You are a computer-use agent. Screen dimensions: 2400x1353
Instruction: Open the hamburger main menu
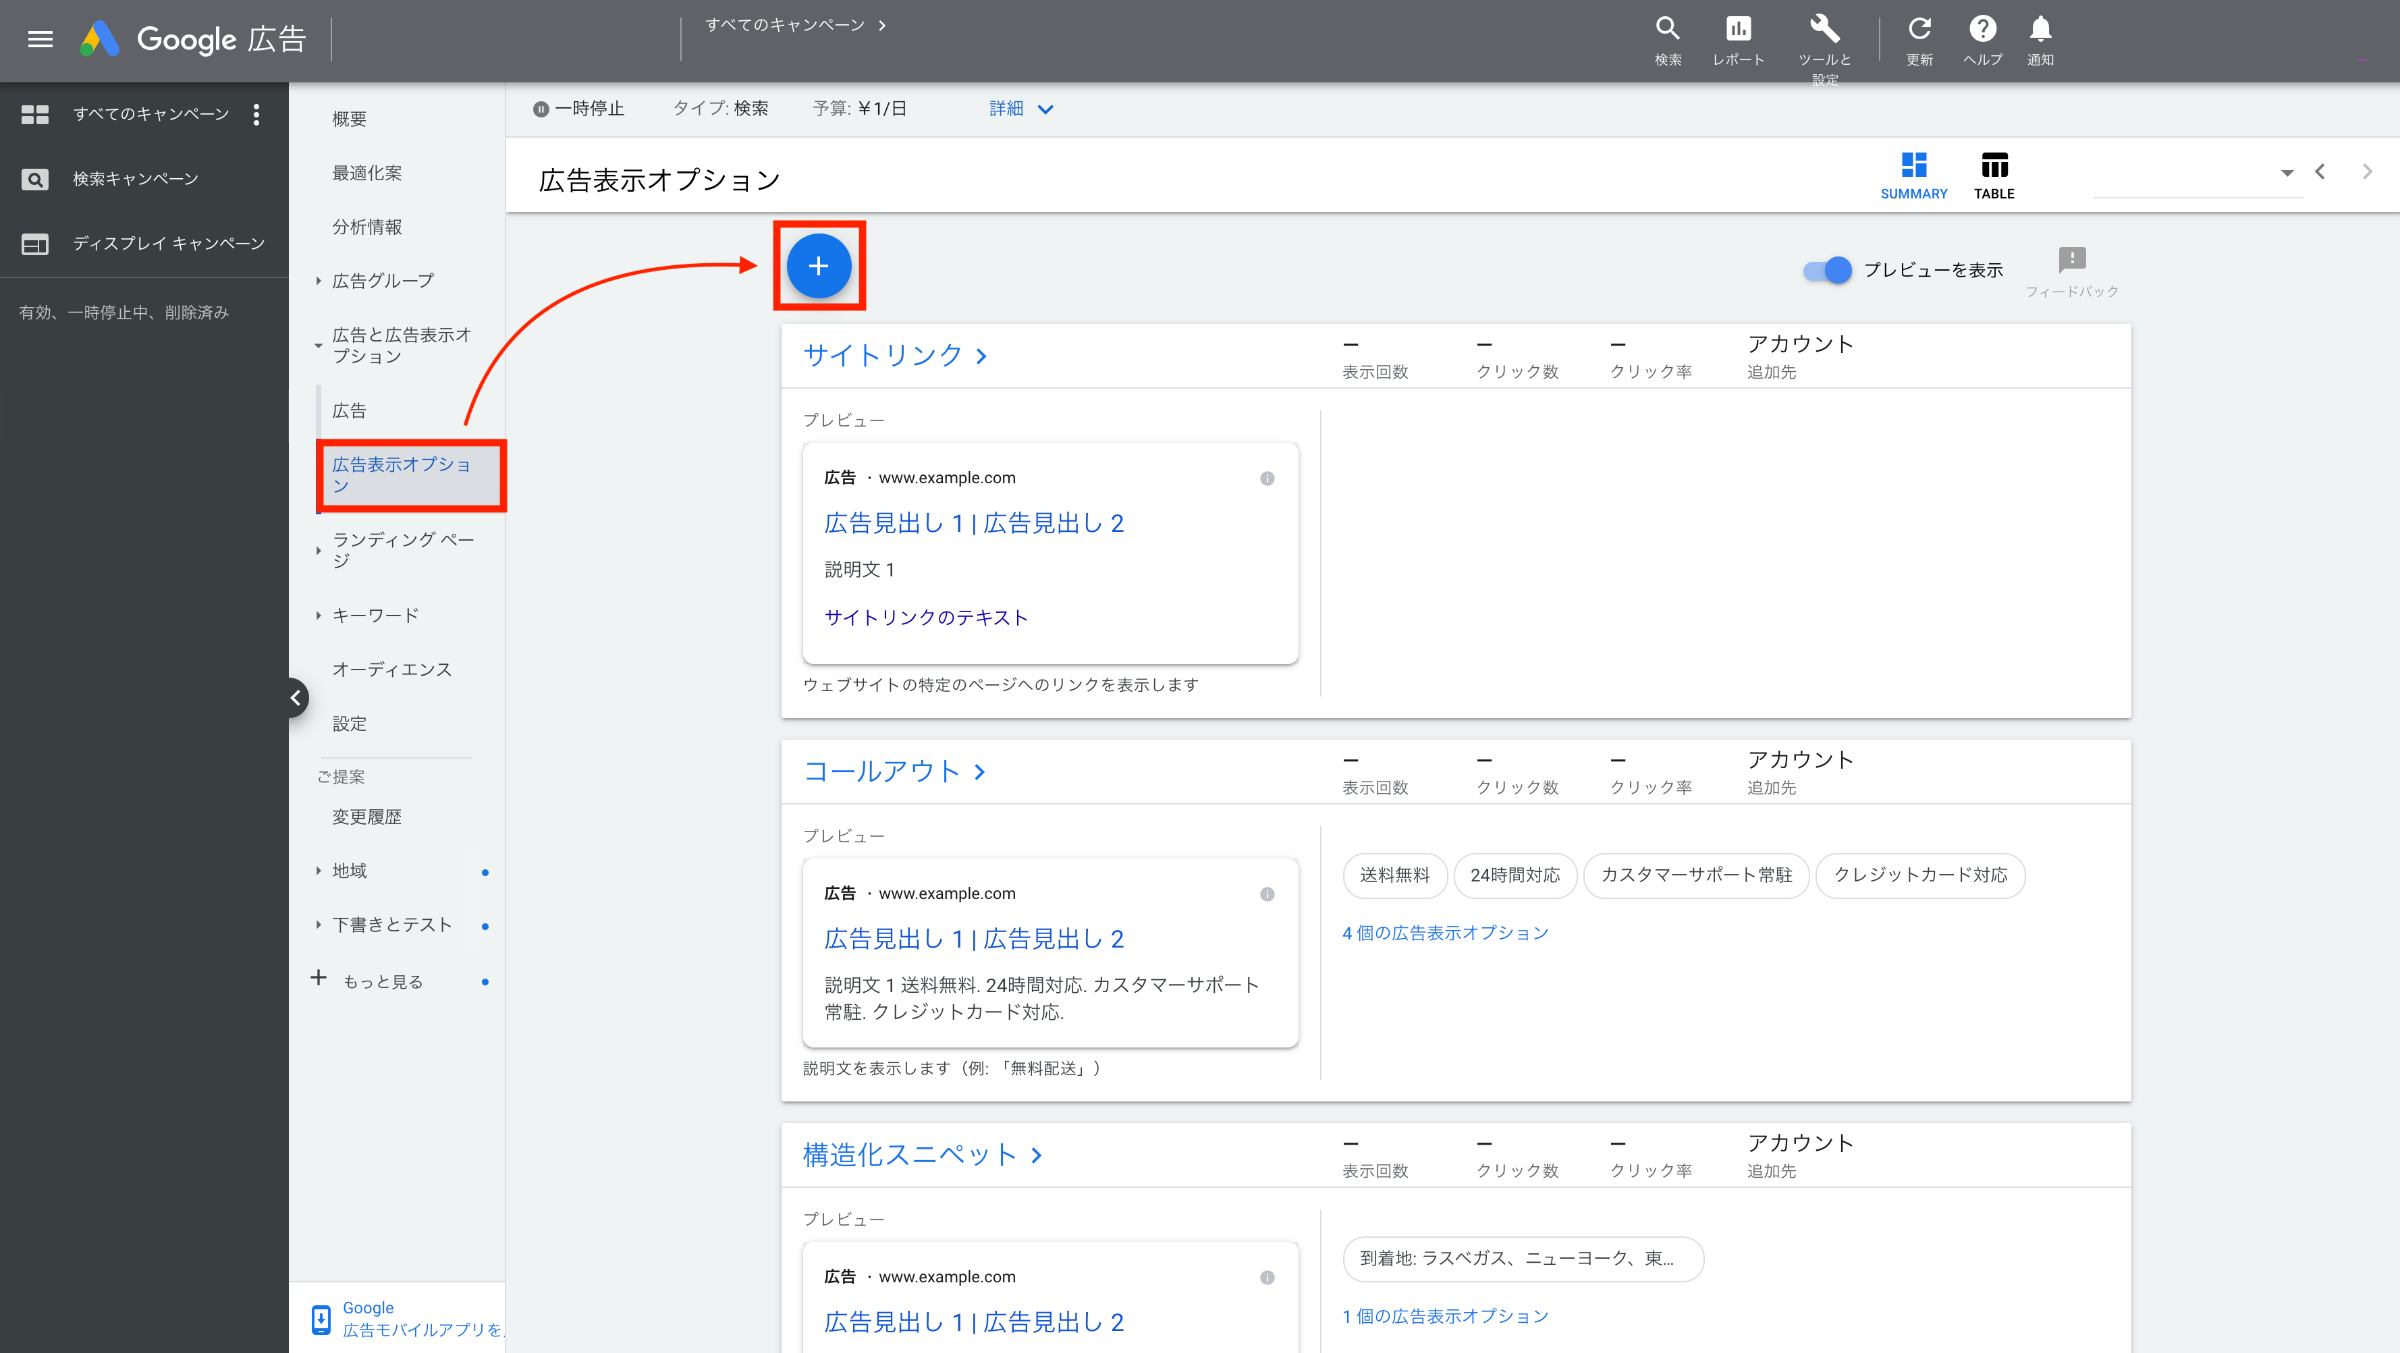pyautogui.click(x=40, y=39)
